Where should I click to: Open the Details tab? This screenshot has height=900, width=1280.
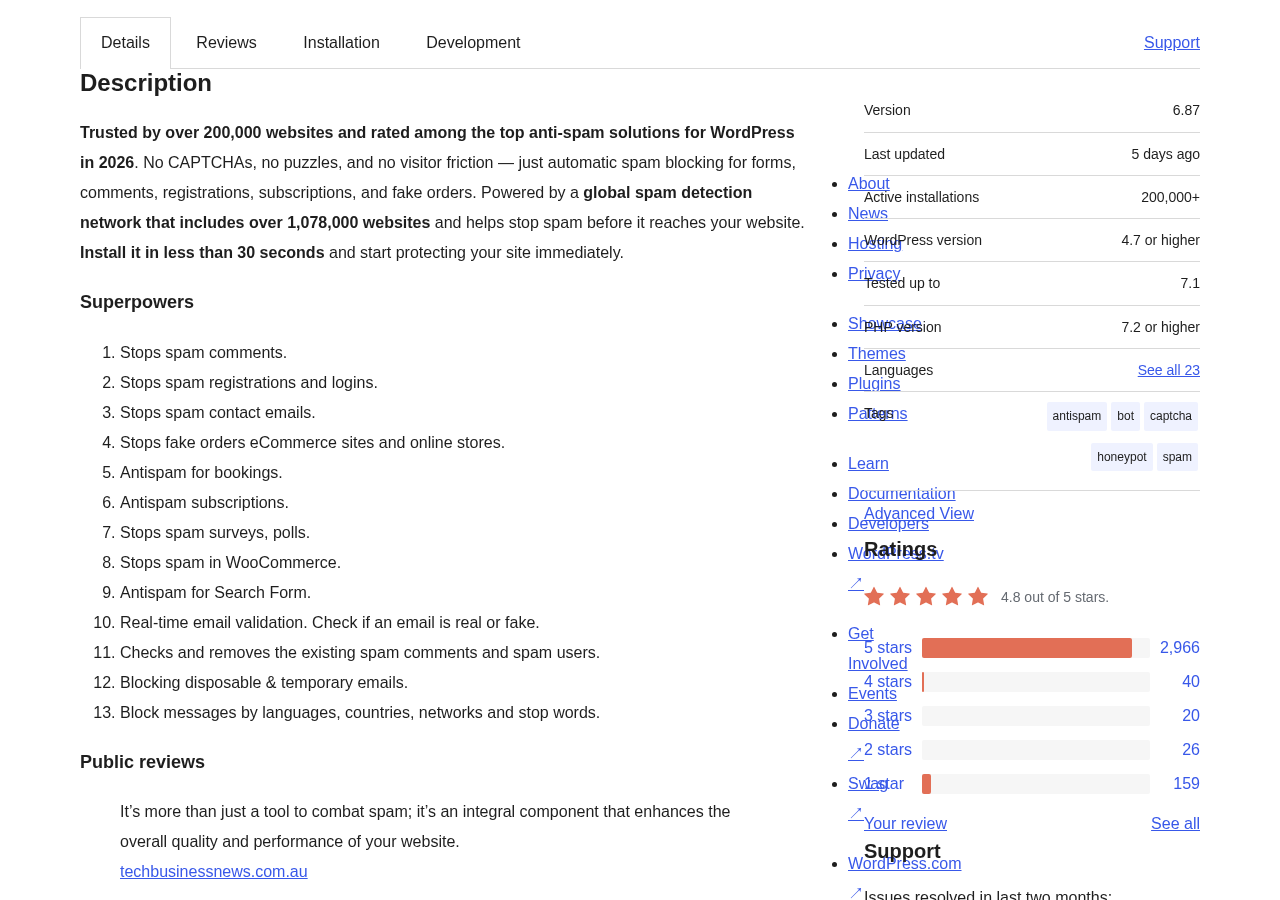point(125,43)
